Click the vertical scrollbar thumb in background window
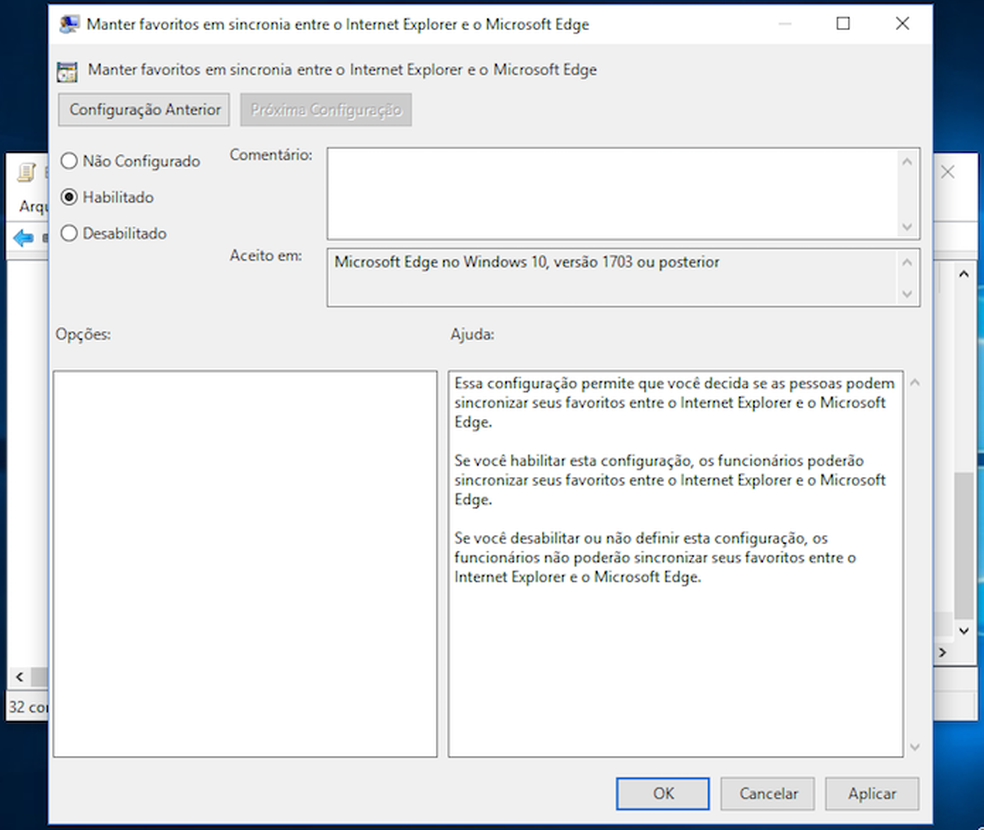 point(964,545)
